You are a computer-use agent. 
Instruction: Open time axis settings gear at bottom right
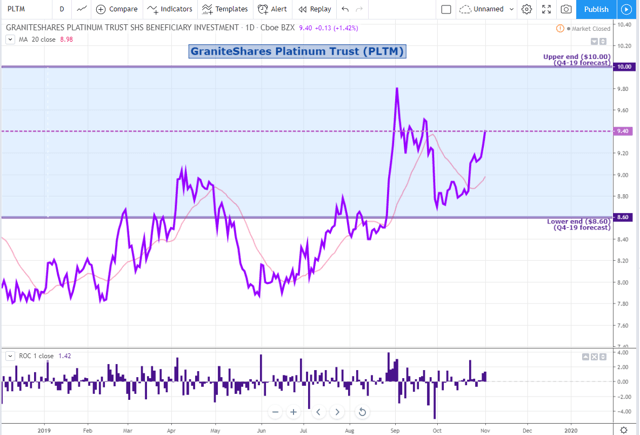[x=624, y=430]
